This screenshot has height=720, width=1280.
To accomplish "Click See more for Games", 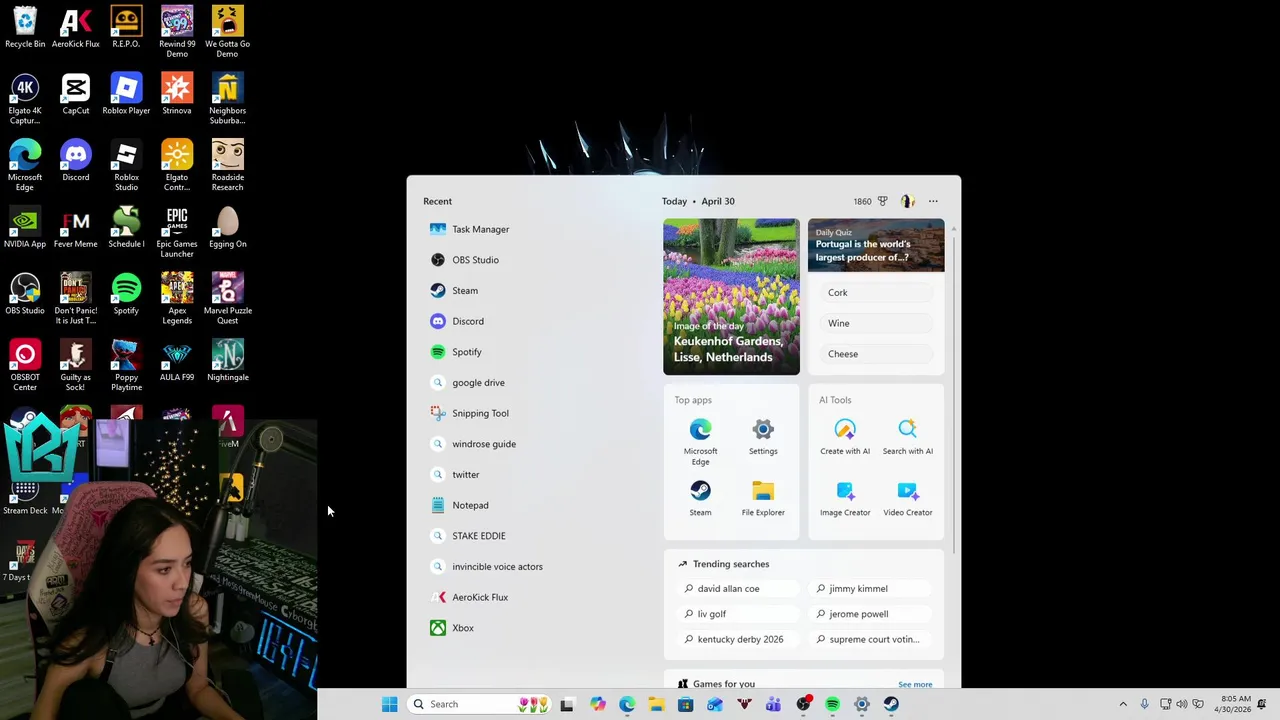I will pyautogui.click(x=915, y=685).
